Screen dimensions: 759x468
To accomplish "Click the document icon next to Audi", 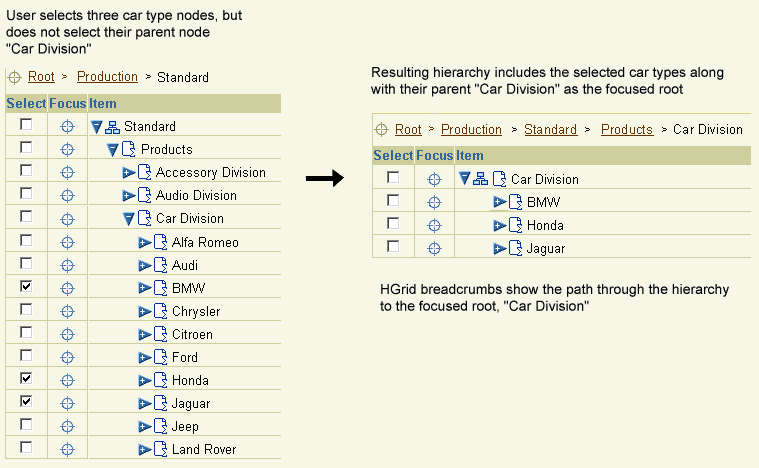I will (x=161, y=265).
